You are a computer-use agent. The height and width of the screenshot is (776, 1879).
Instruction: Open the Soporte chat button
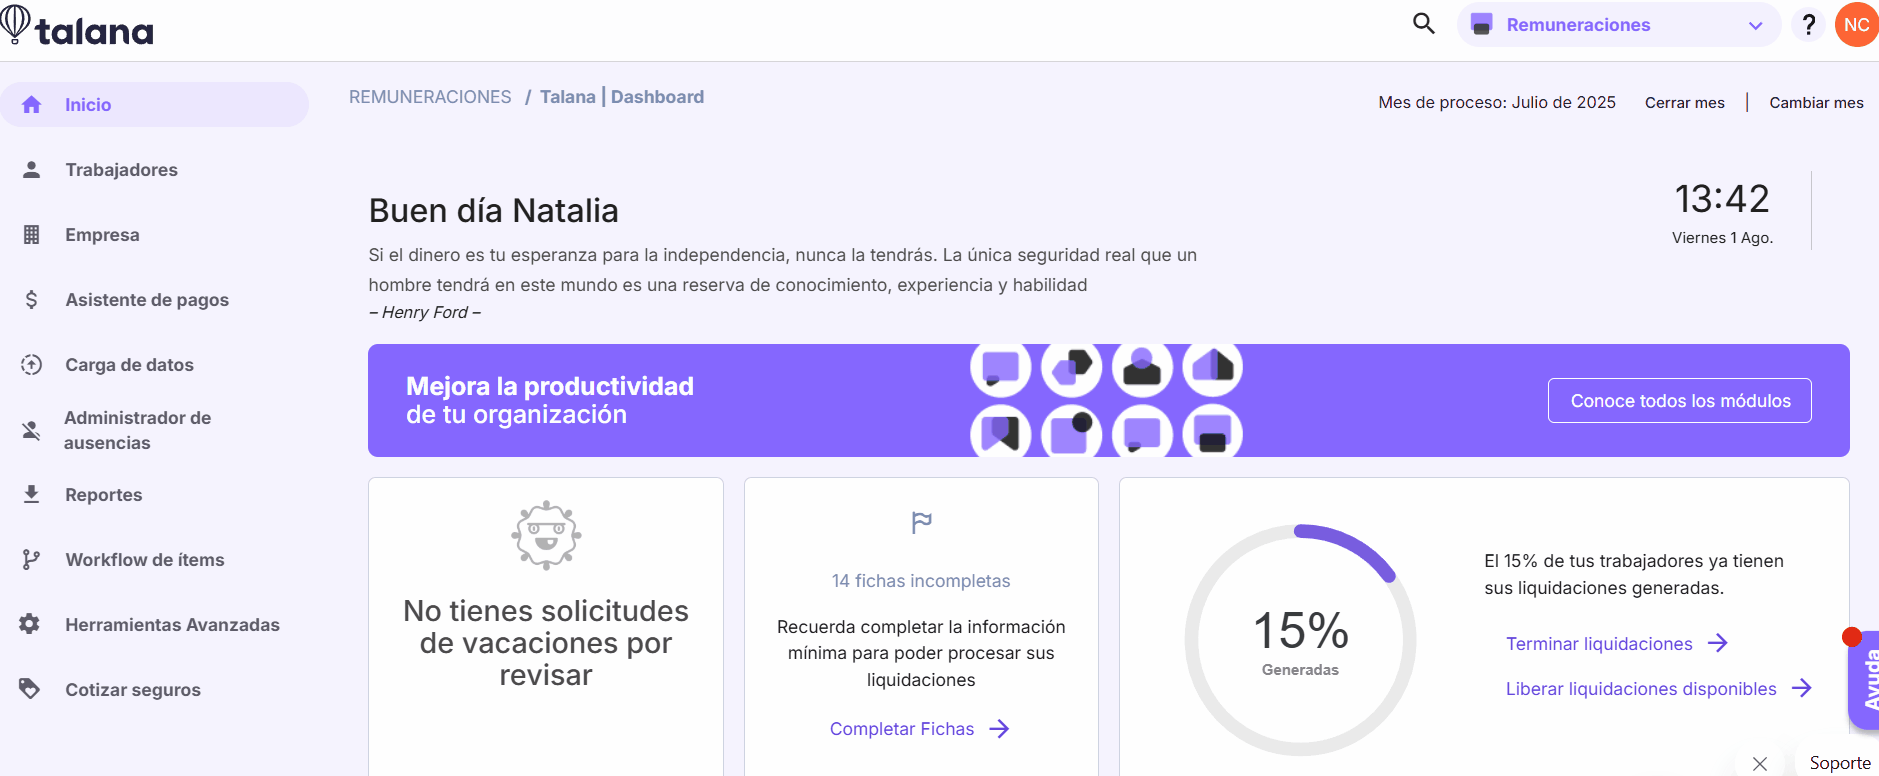click(1839, 763)
